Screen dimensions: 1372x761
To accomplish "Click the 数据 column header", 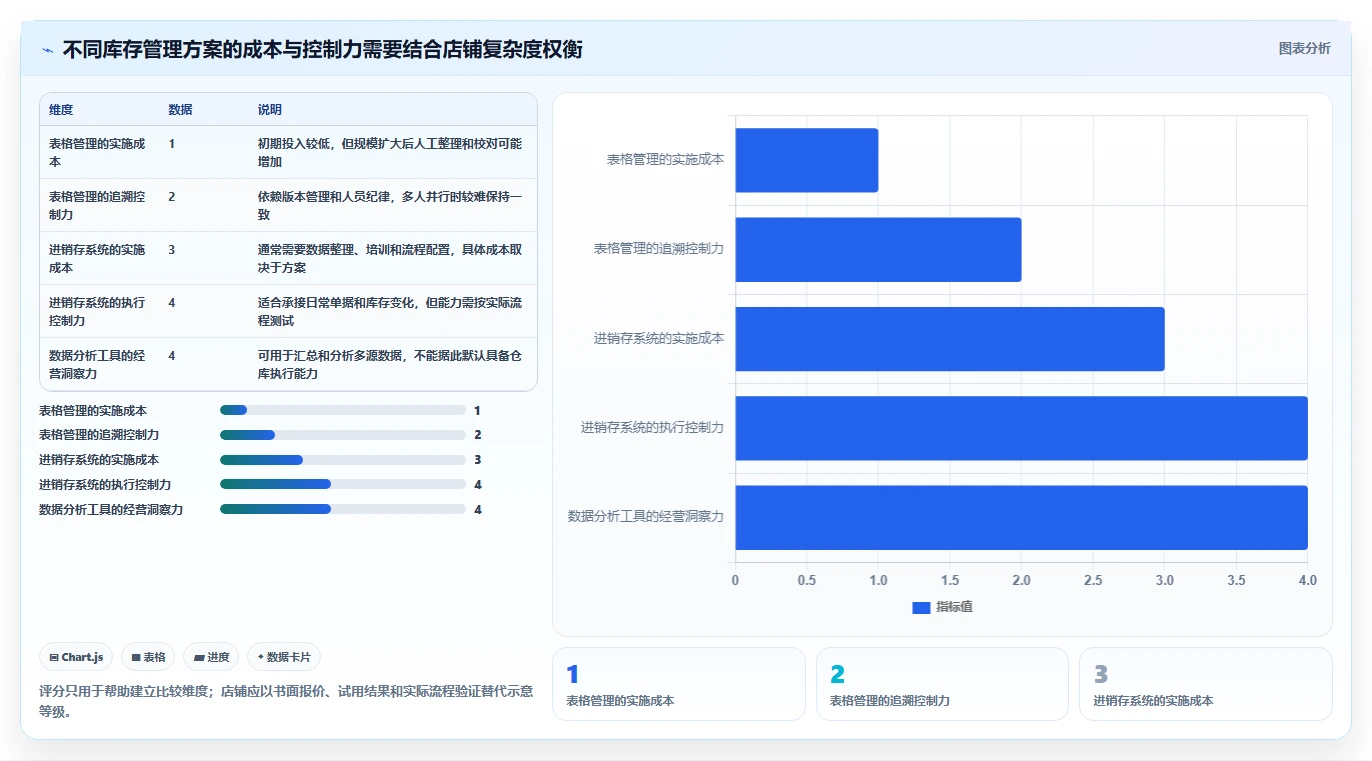I will point(180,110).
